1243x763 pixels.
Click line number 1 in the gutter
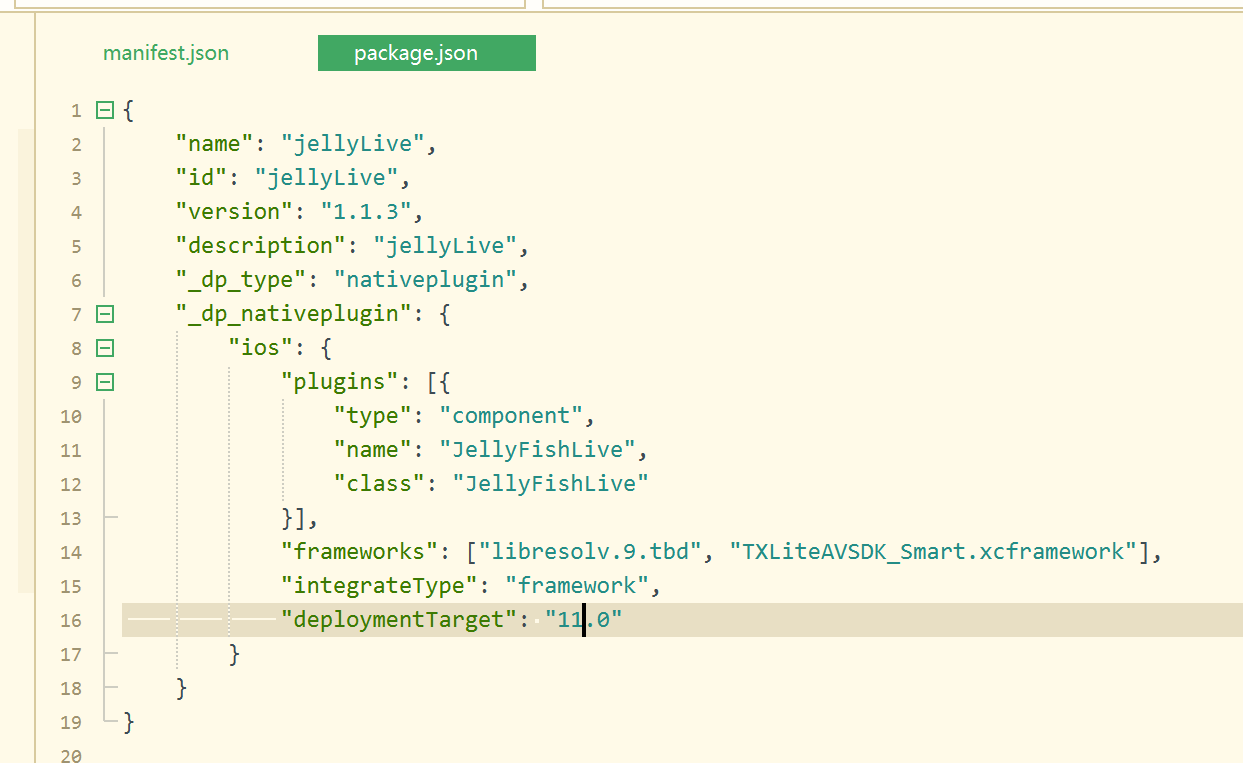tap(76, 110)
